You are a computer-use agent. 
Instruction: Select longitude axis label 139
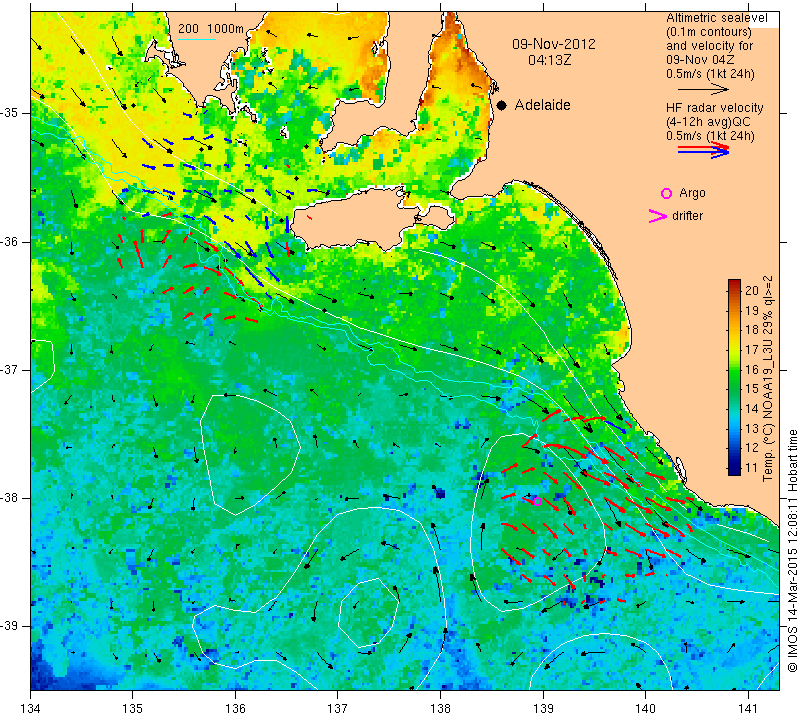543,709
